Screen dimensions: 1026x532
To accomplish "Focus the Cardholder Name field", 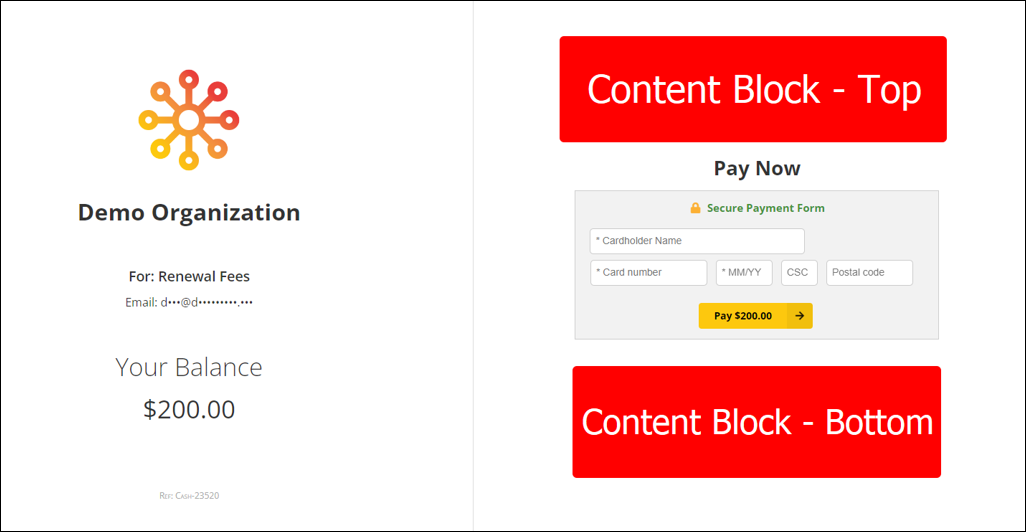I will 697,241.
